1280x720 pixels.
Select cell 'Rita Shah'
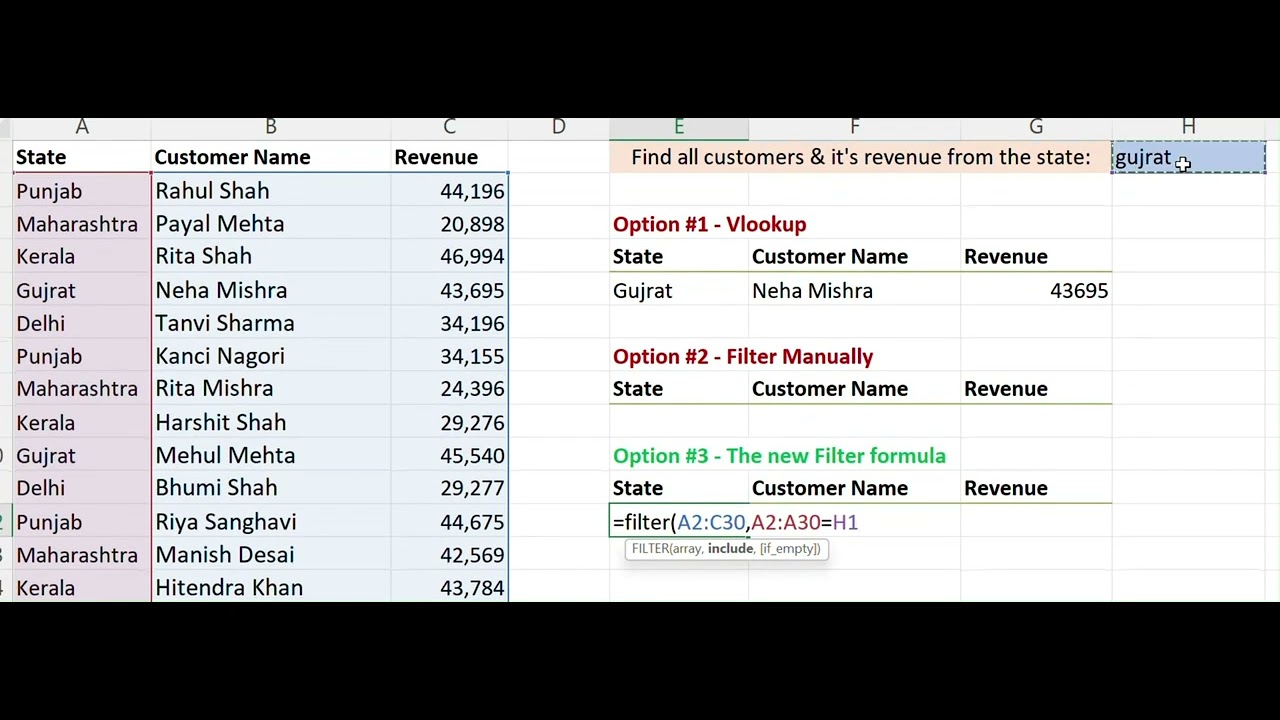270,257
